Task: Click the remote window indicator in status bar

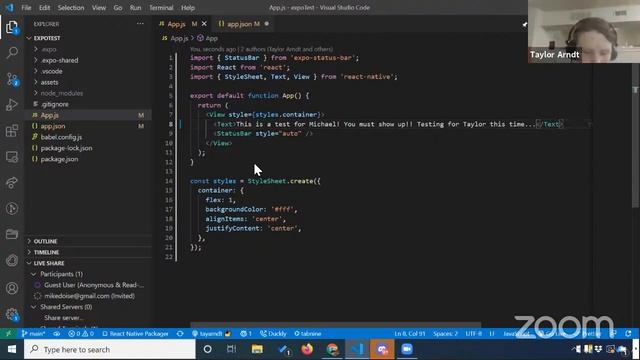Action: (8, 333)
